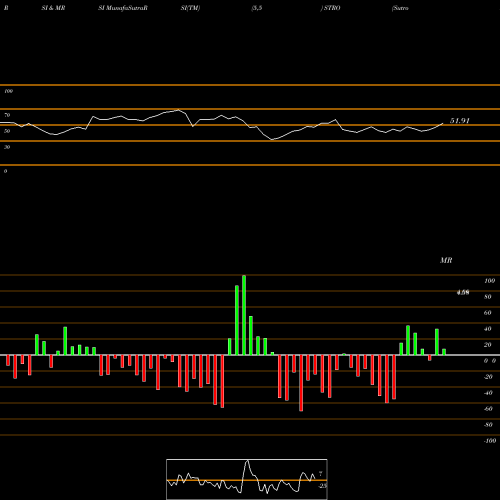Click the 70 level label on RSI axis
Viewport: 500px width, 500px height.
(x=7, y=115)
